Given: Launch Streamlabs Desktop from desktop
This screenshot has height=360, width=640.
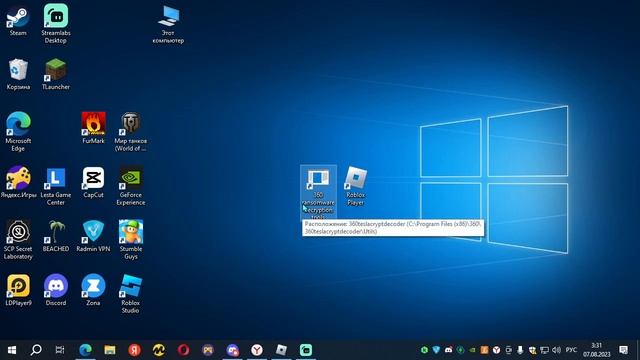Looking at the screenshot, I should (56, 24).
